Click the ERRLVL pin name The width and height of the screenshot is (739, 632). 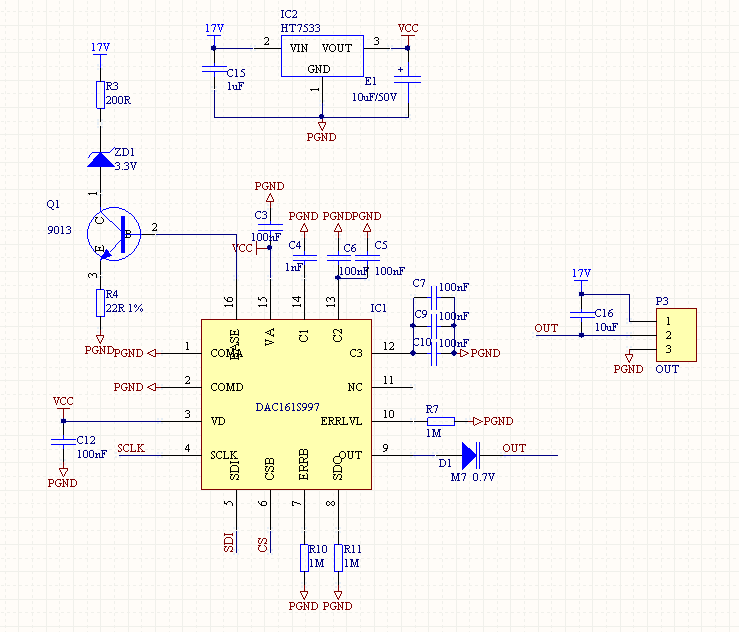tap(341, 421)
